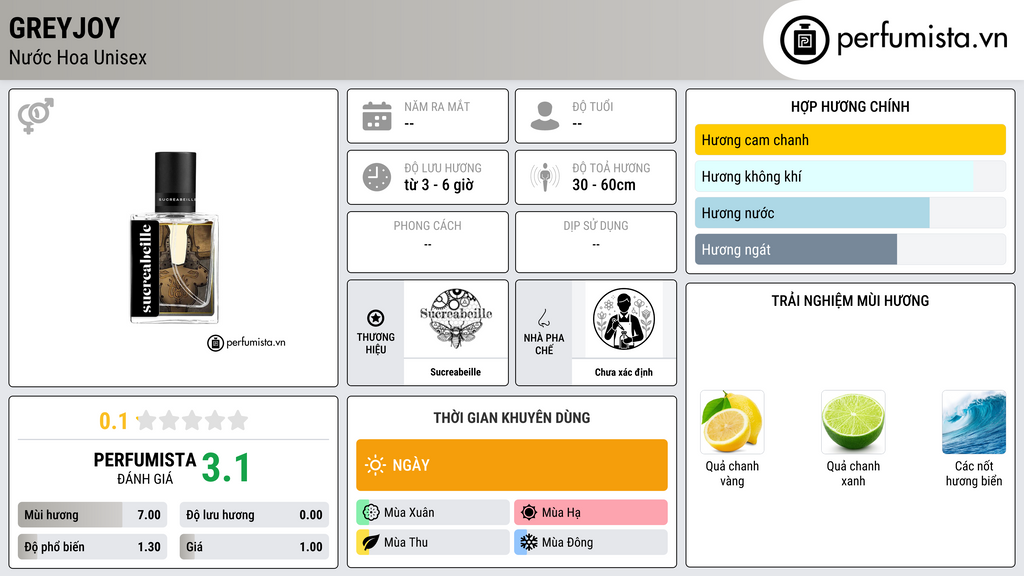Click the Giá 1.00 score bar
Image resolution: width=1024 pixels, height=576 pixels.
[254, 547]
